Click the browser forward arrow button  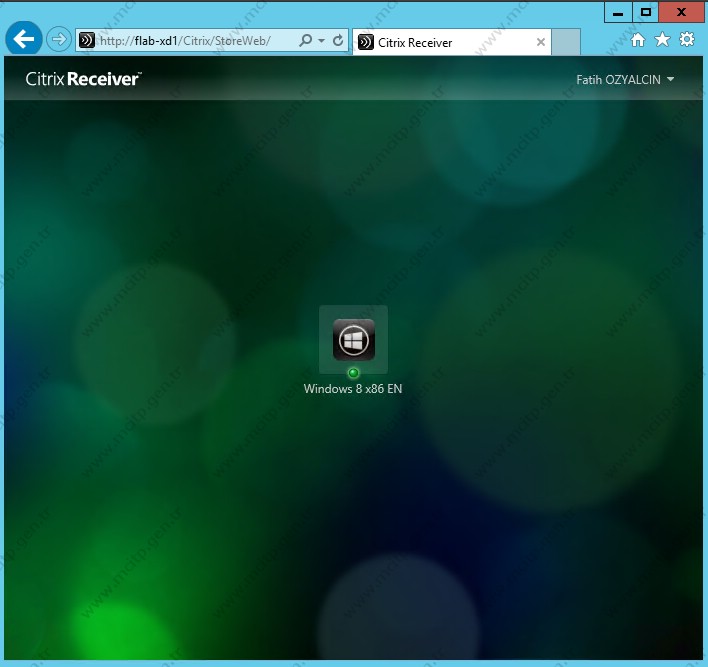(x=59, y=39)
